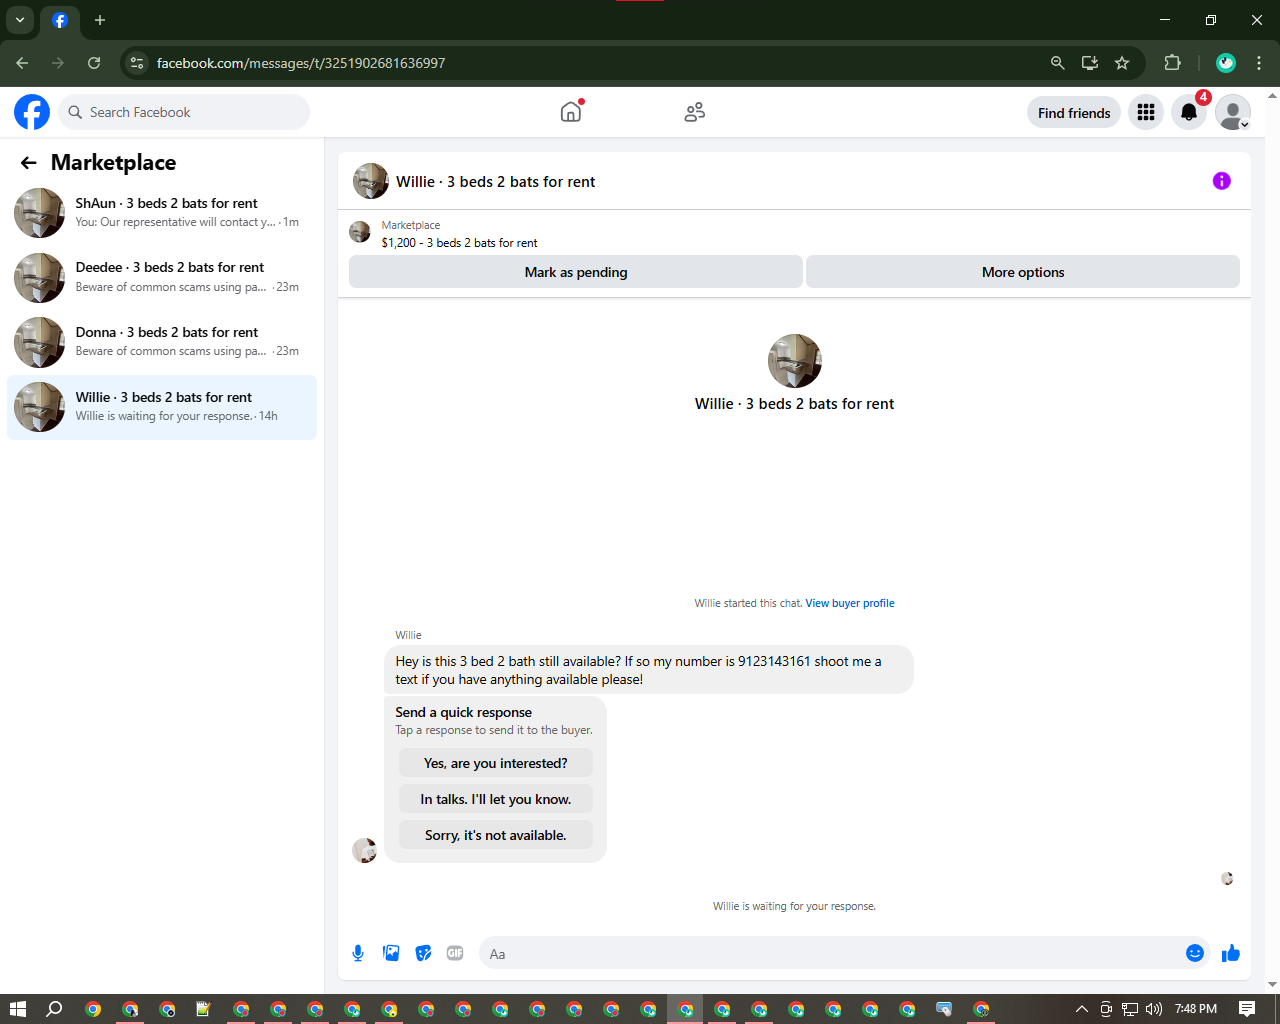This screenshot has width=1280, height=1024.
Task: Send quick response 'Yes, are you interested?'
Action: pos(496,763)
